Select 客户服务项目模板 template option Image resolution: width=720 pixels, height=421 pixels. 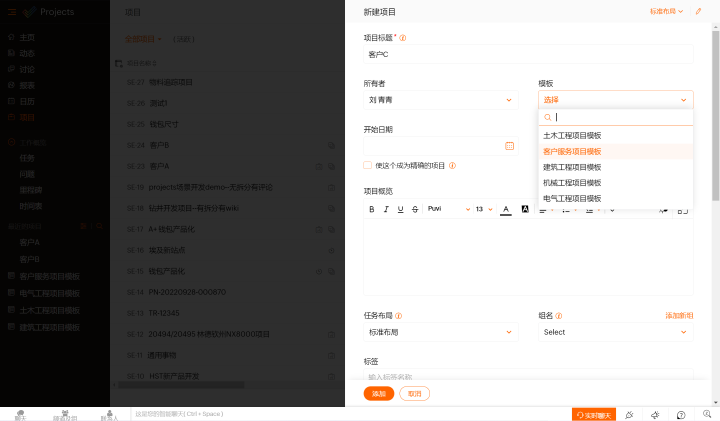(616, 152)
